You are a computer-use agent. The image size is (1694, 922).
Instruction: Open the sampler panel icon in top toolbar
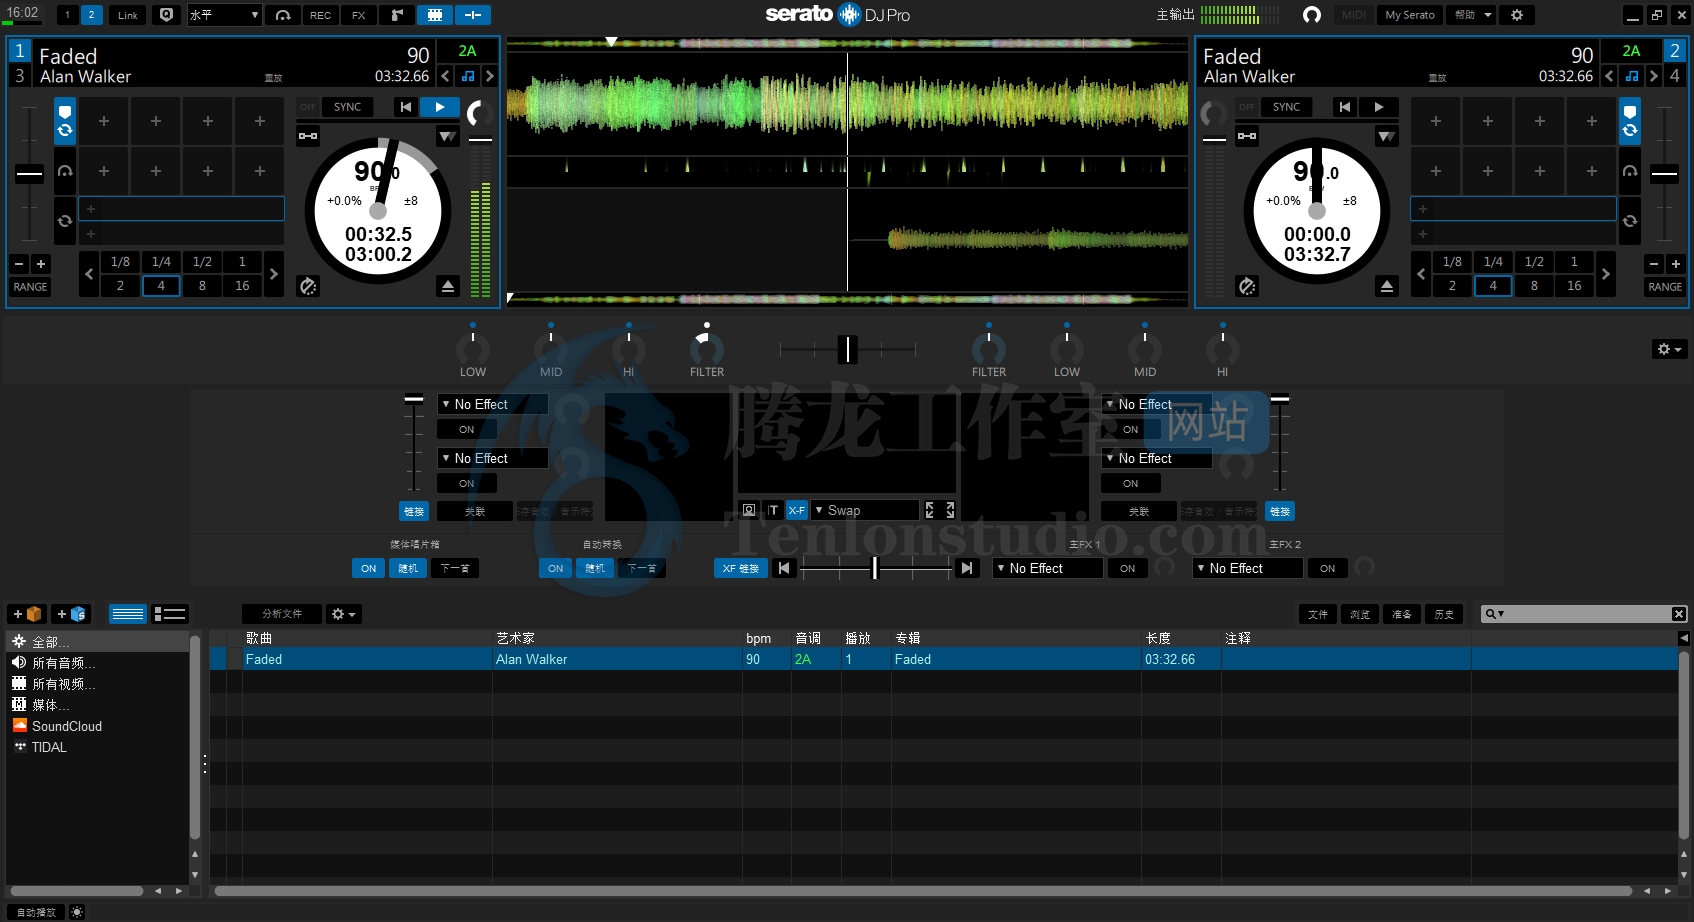[x=397, y=15]
